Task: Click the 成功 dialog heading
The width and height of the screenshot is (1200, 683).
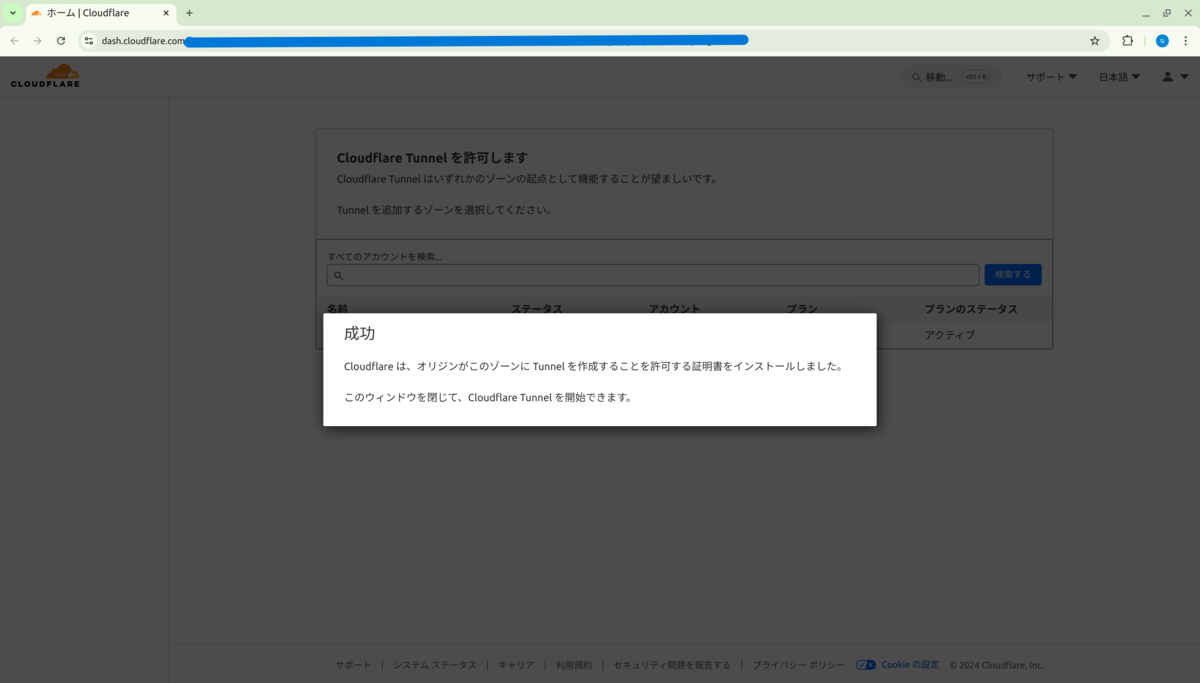Action: [359, 334]
